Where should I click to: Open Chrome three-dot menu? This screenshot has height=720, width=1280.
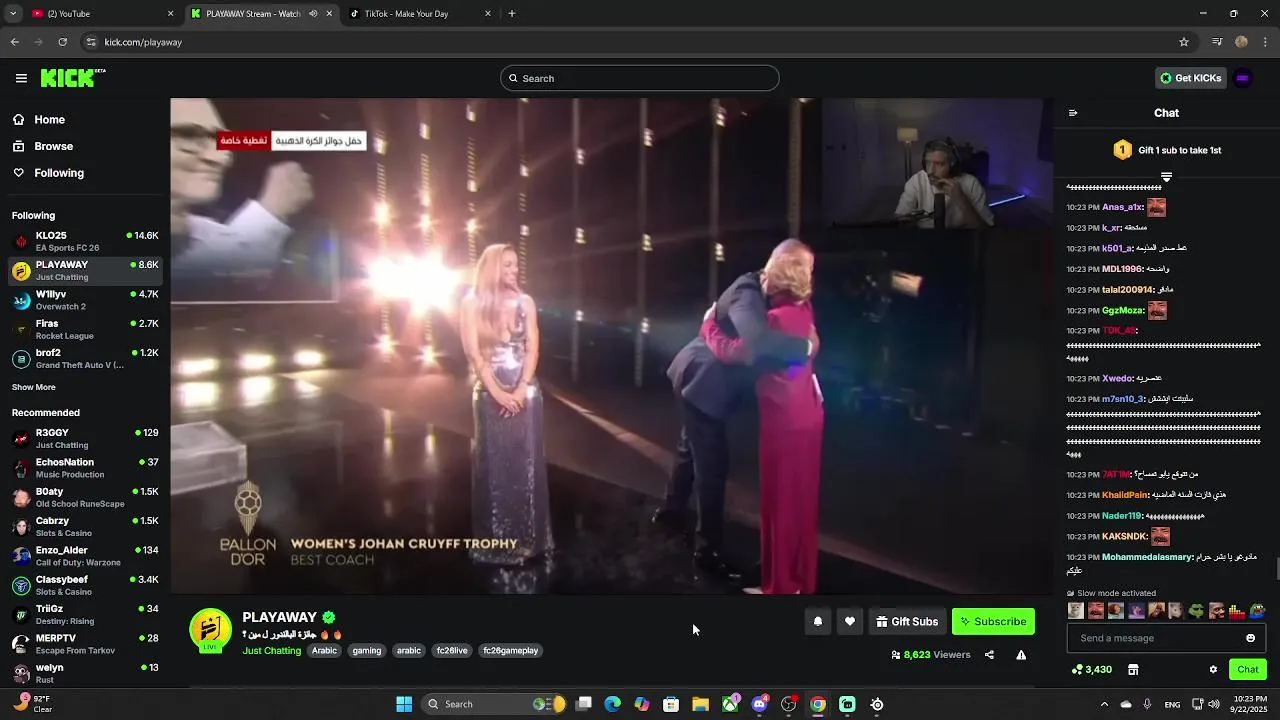(1266, 42)
